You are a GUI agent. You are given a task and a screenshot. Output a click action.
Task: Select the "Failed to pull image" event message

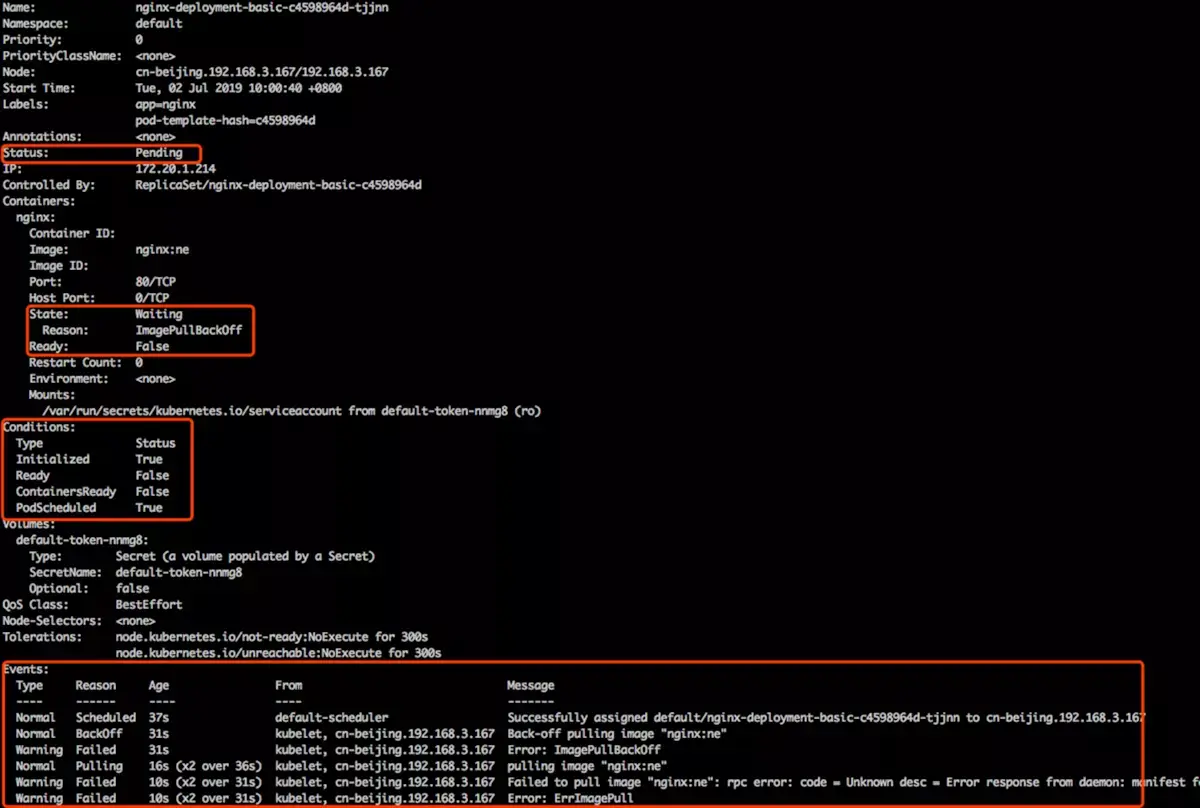[853, 782]
